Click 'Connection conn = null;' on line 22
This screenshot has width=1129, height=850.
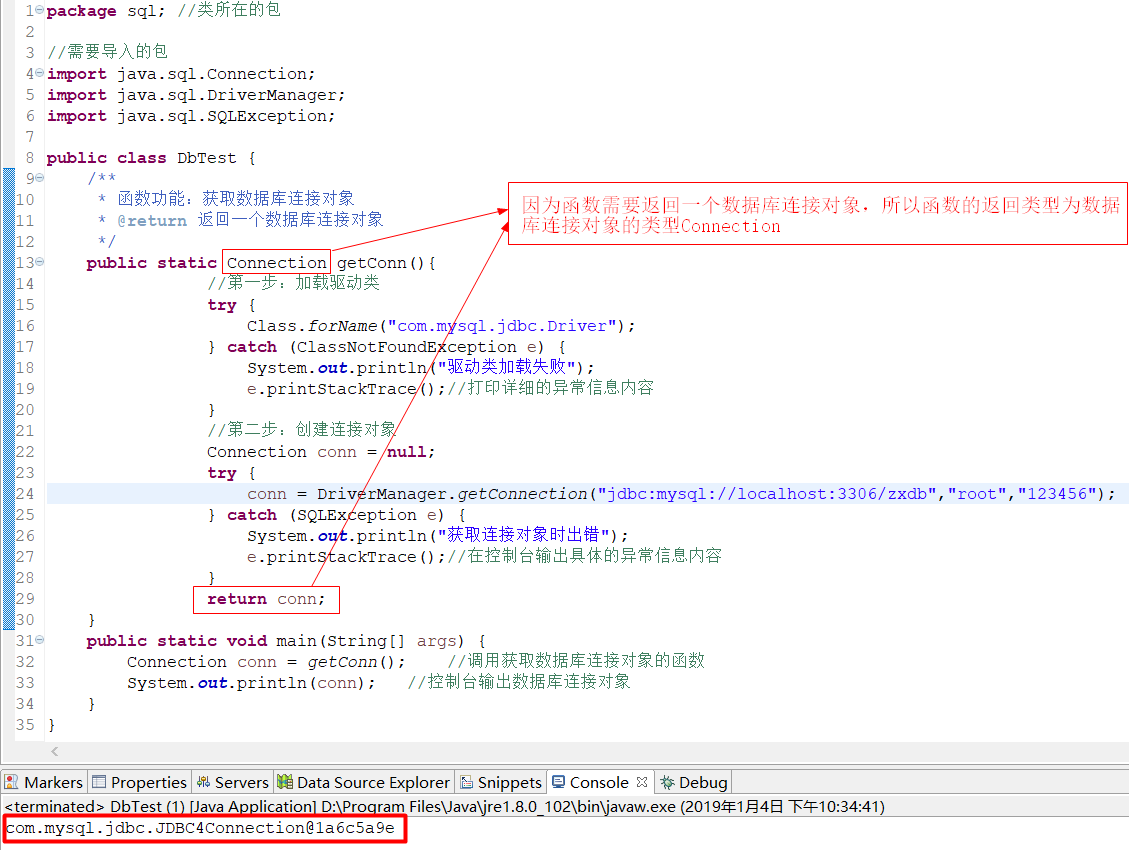click(321, 452)
